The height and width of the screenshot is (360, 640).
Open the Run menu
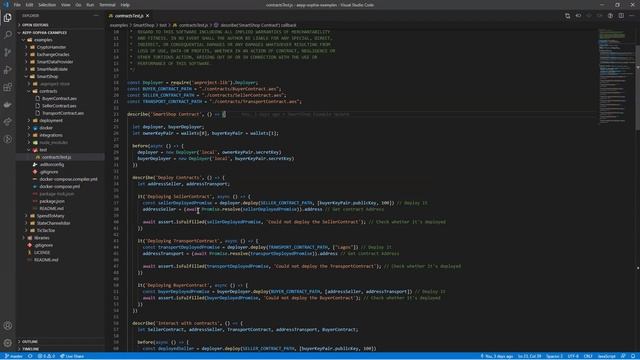pos(90,5)
